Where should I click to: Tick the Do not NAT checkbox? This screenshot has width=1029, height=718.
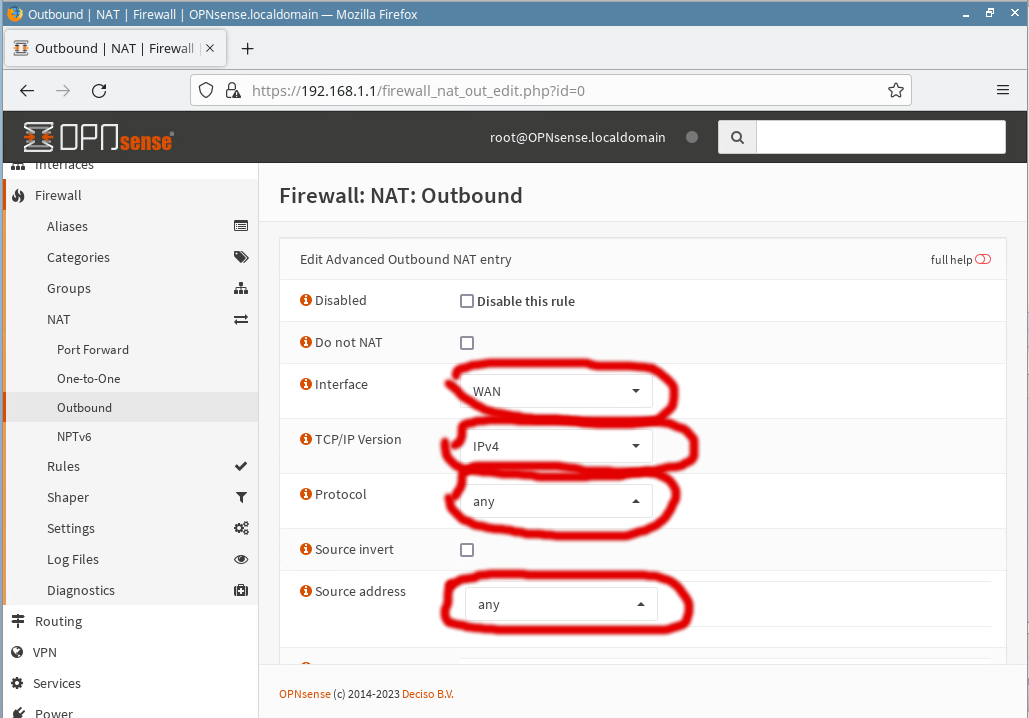pyautogui.click(x=467, y=343)
